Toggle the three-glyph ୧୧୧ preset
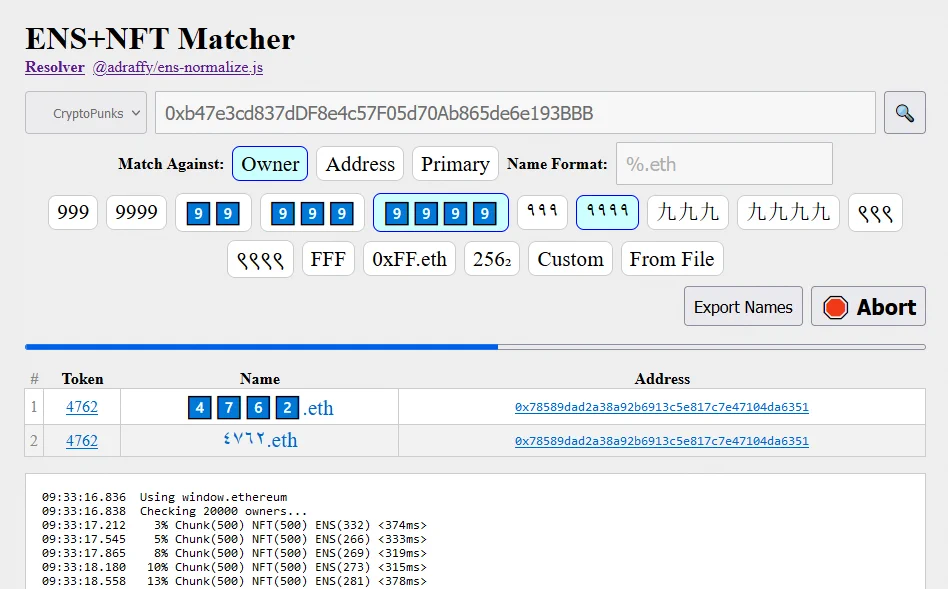This screenshot has height=589, width=948. pos(875,212)
